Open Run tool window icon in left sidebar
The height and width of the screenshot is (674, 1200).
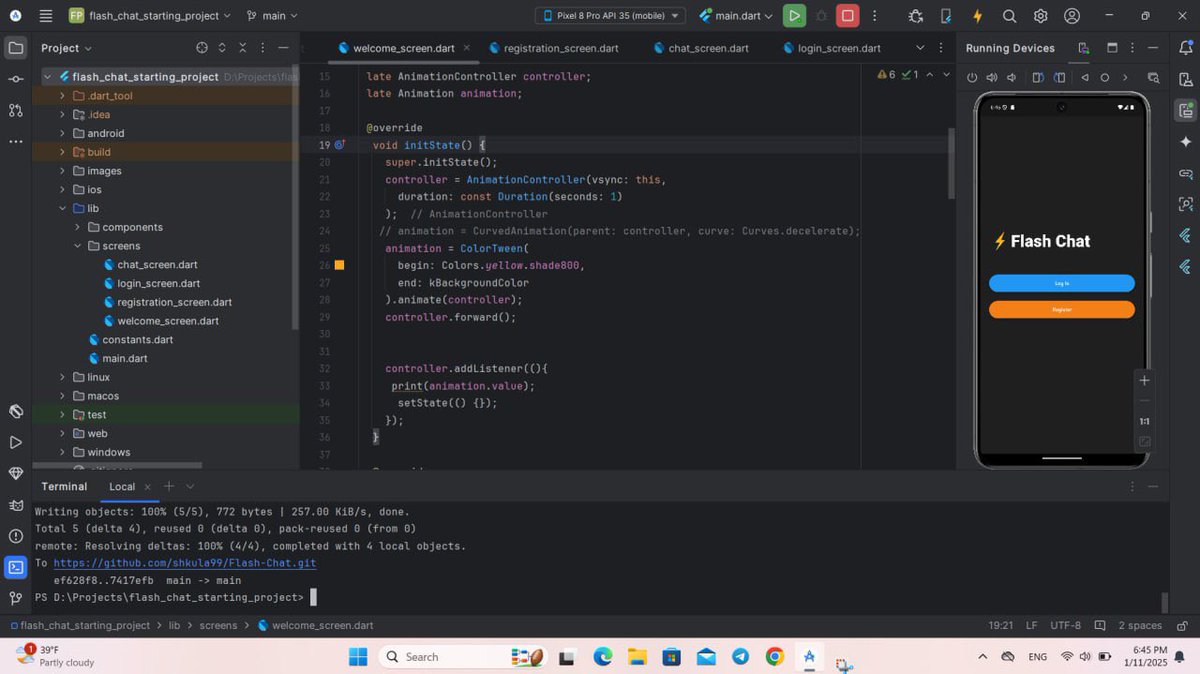[16, 442]
